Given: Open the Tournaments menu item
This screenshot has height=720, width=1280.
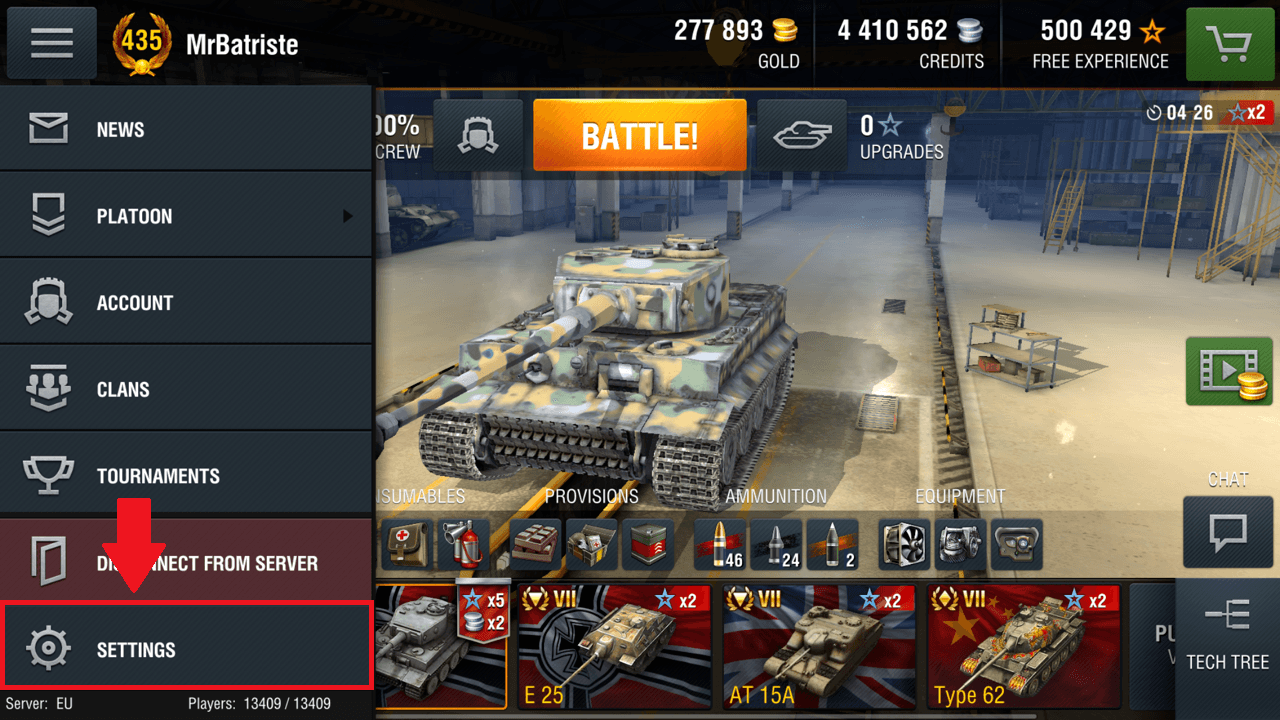Looking at the screenshot, I should tap(186, 476).
